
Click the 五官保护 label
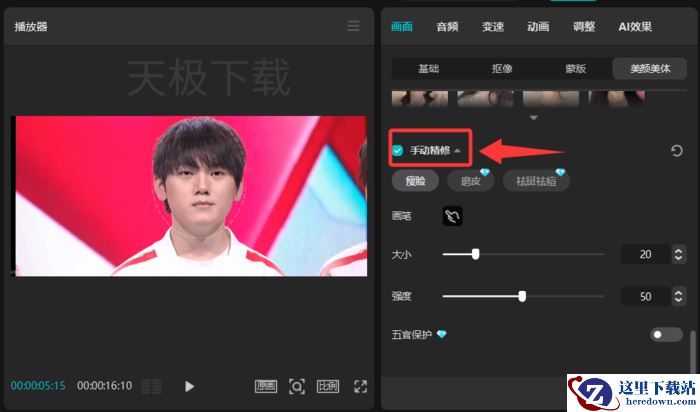412,334
